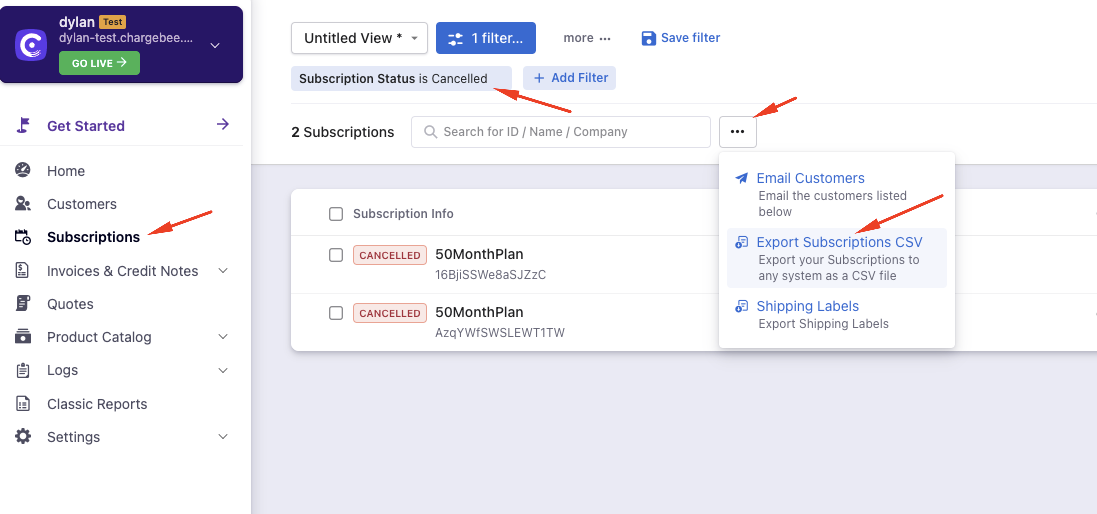1097x514 pixels.
Task: Click the Export Subscriptions CSV icon
Action: click(x=742, y=243)
